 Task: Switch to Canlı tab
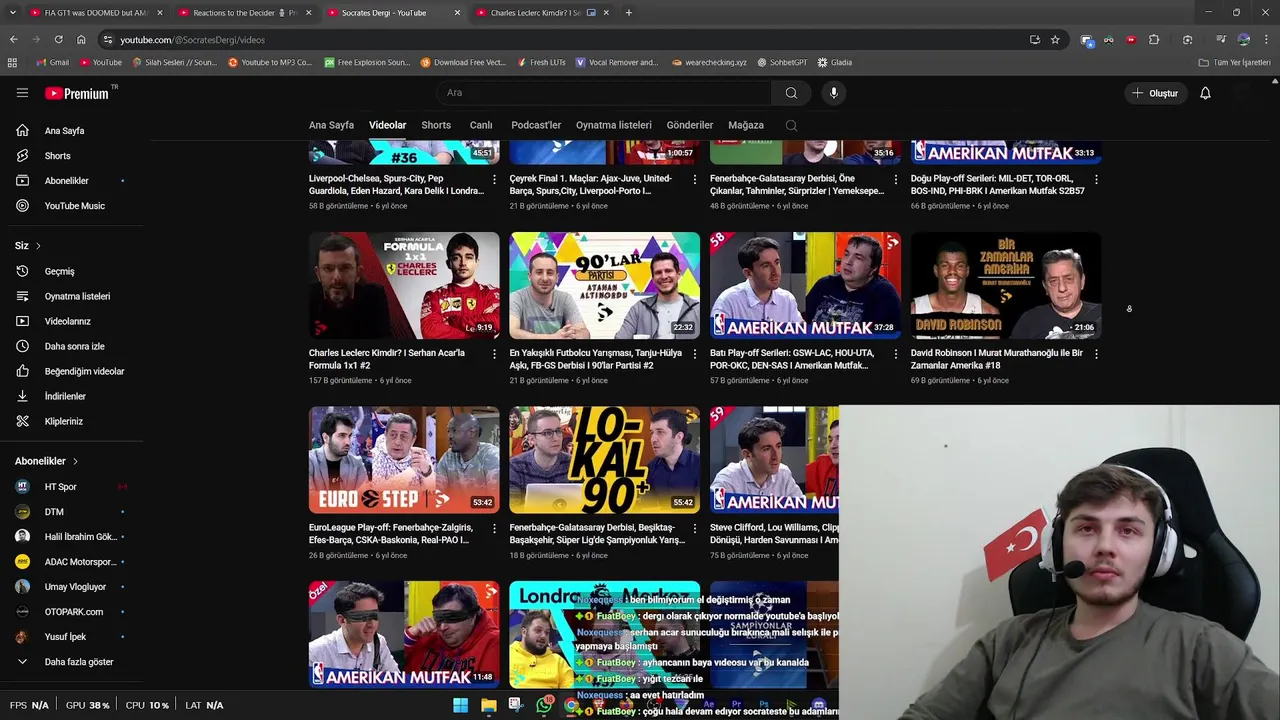[x=481, y=125]
